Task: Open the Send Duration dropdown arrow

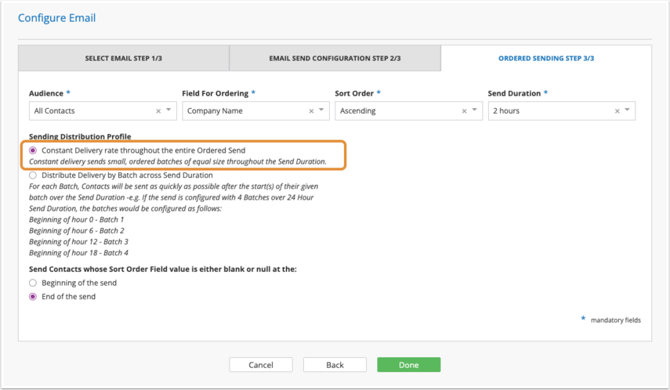Action: (x=627, y=110)
